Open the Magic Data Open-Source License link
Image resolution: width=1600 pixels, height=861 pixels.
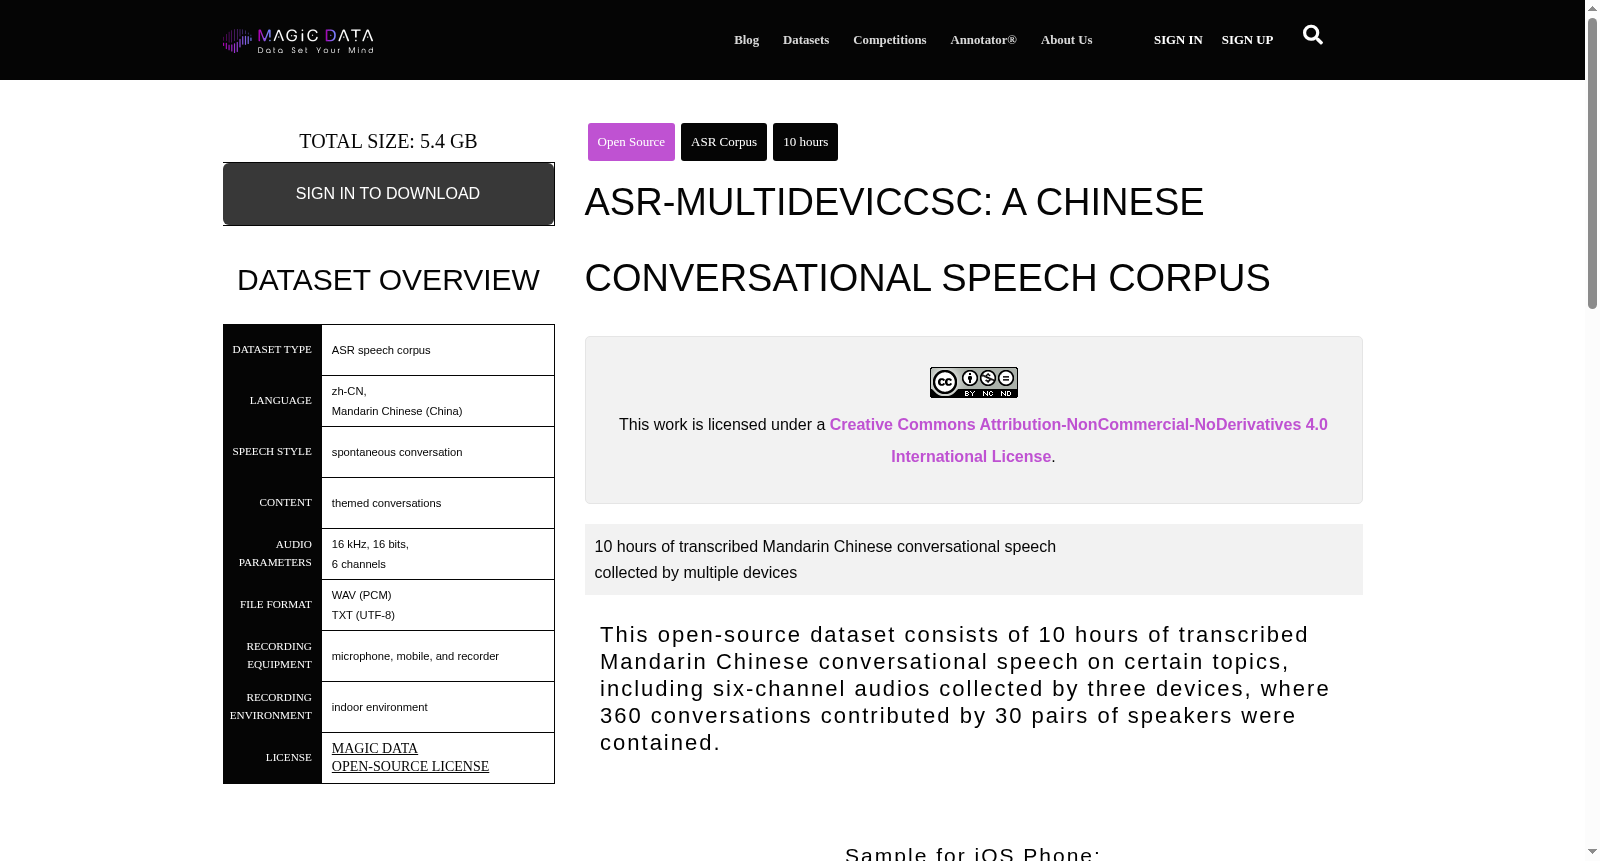[410, 757]
